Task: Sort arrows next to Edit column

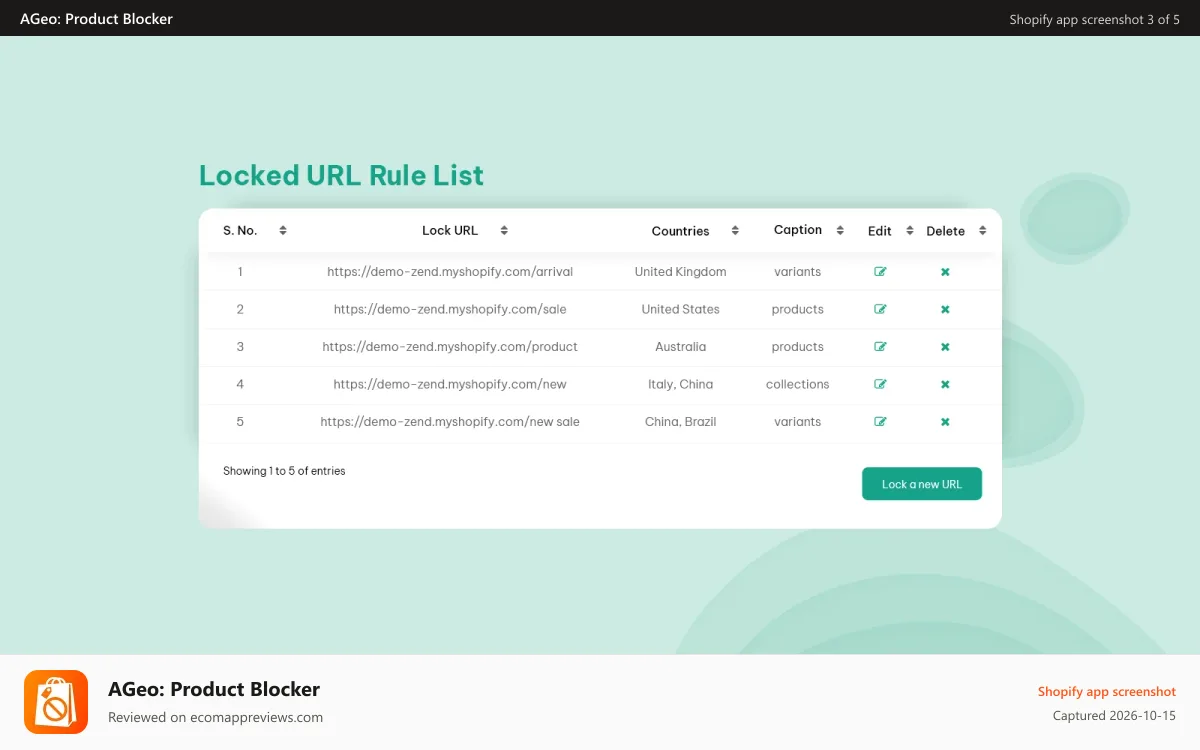Action: tap(910, 230)
